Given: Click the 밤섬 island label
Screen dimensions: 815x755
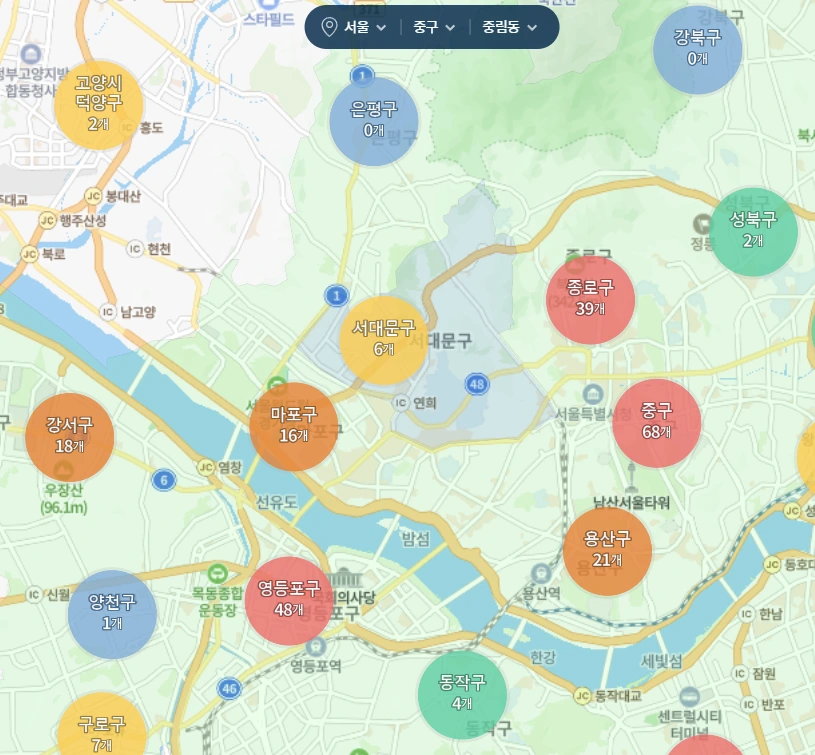Looking at the screenshot, I should coord(416,538).
